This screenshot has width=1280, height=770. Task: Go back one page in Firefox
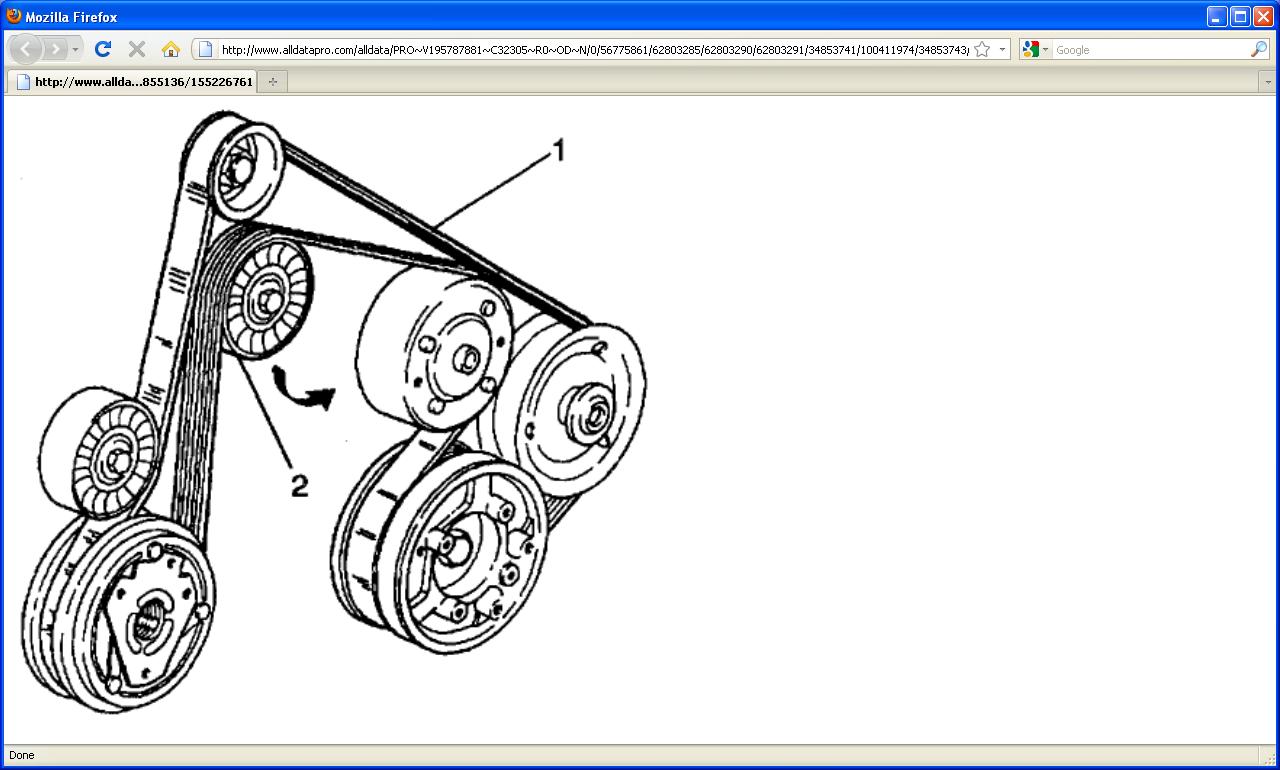[x=25, y=49]
